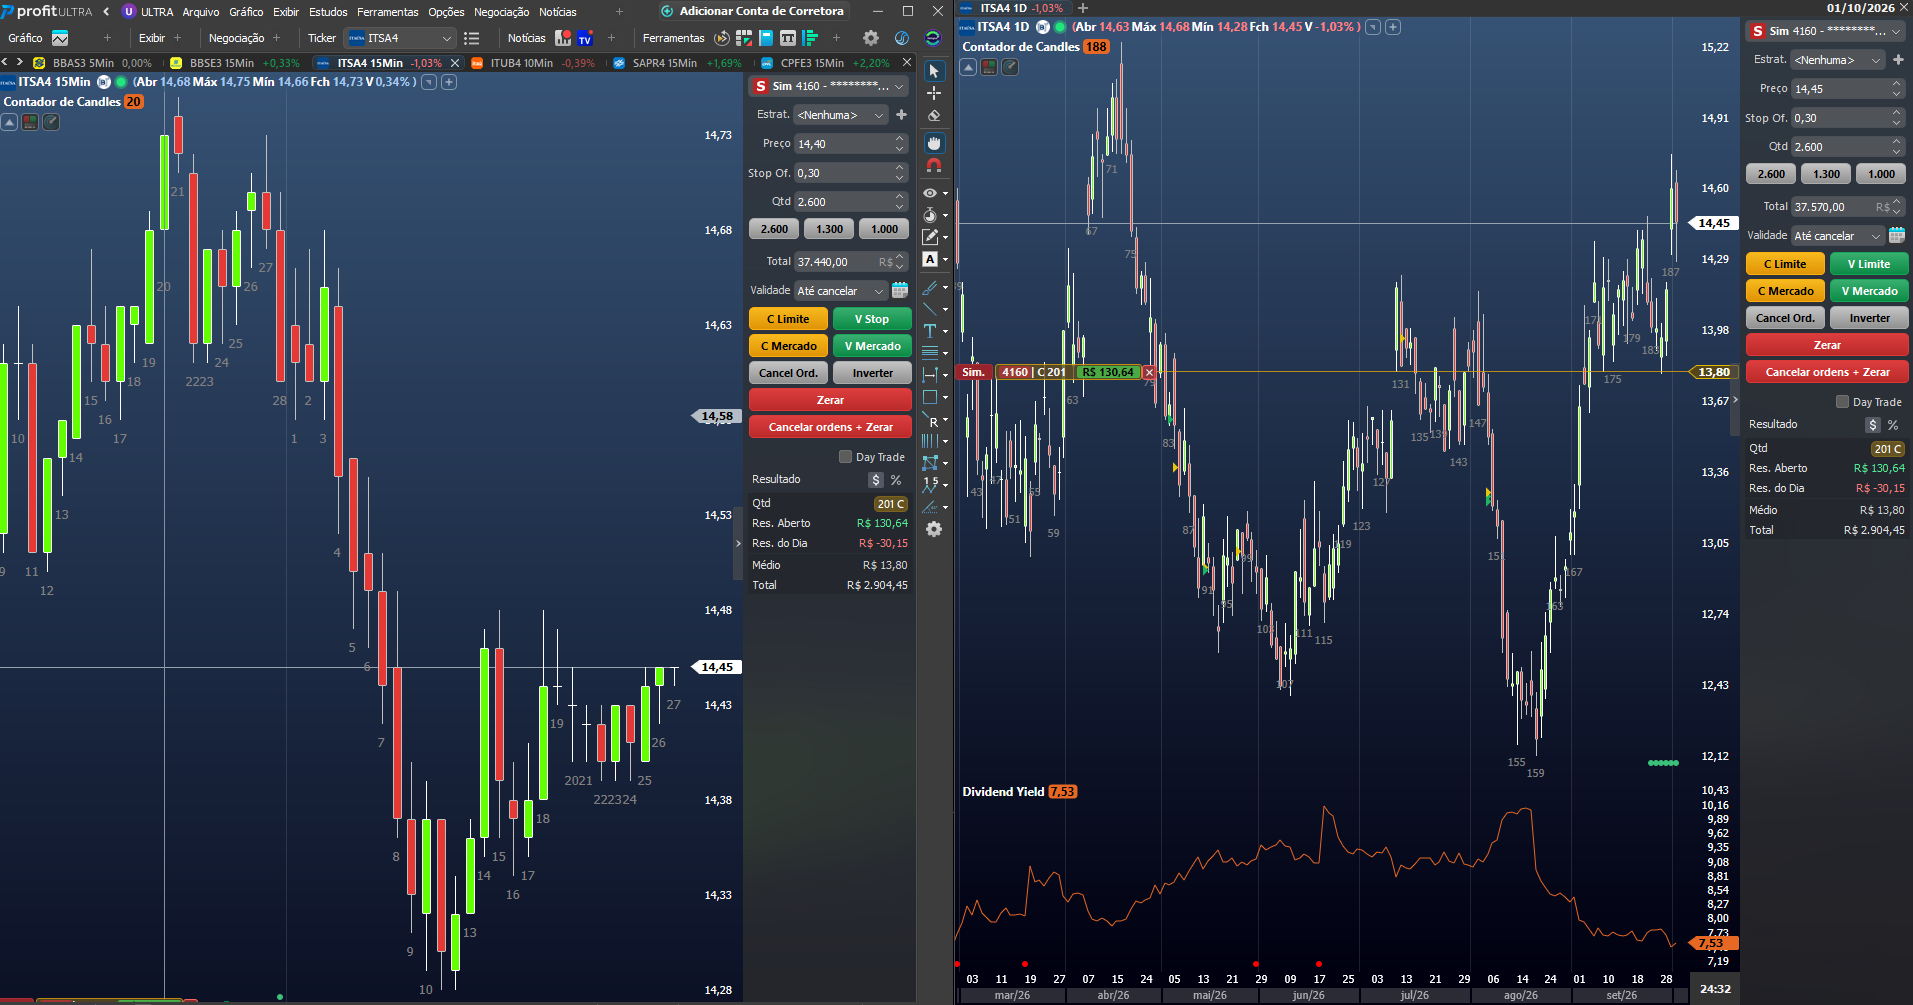Open the Estudos menu

click(x=328, y=12)
